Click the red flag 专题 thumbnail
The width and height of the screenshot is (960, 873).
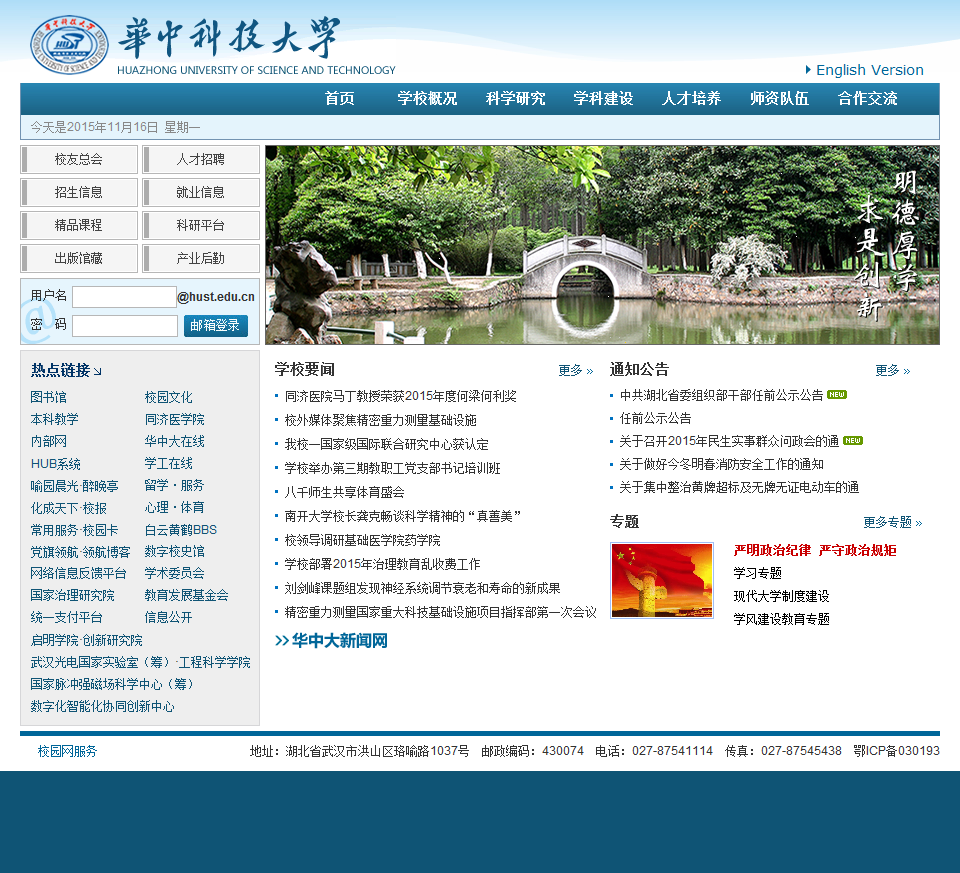click(x=662, y=580)
